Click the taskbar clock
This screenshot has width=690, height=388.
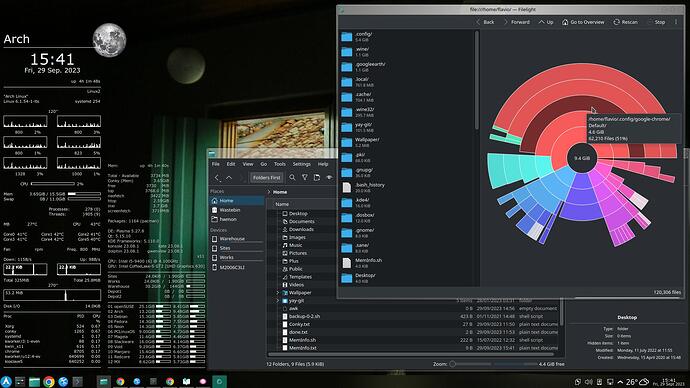coord(668,382)
